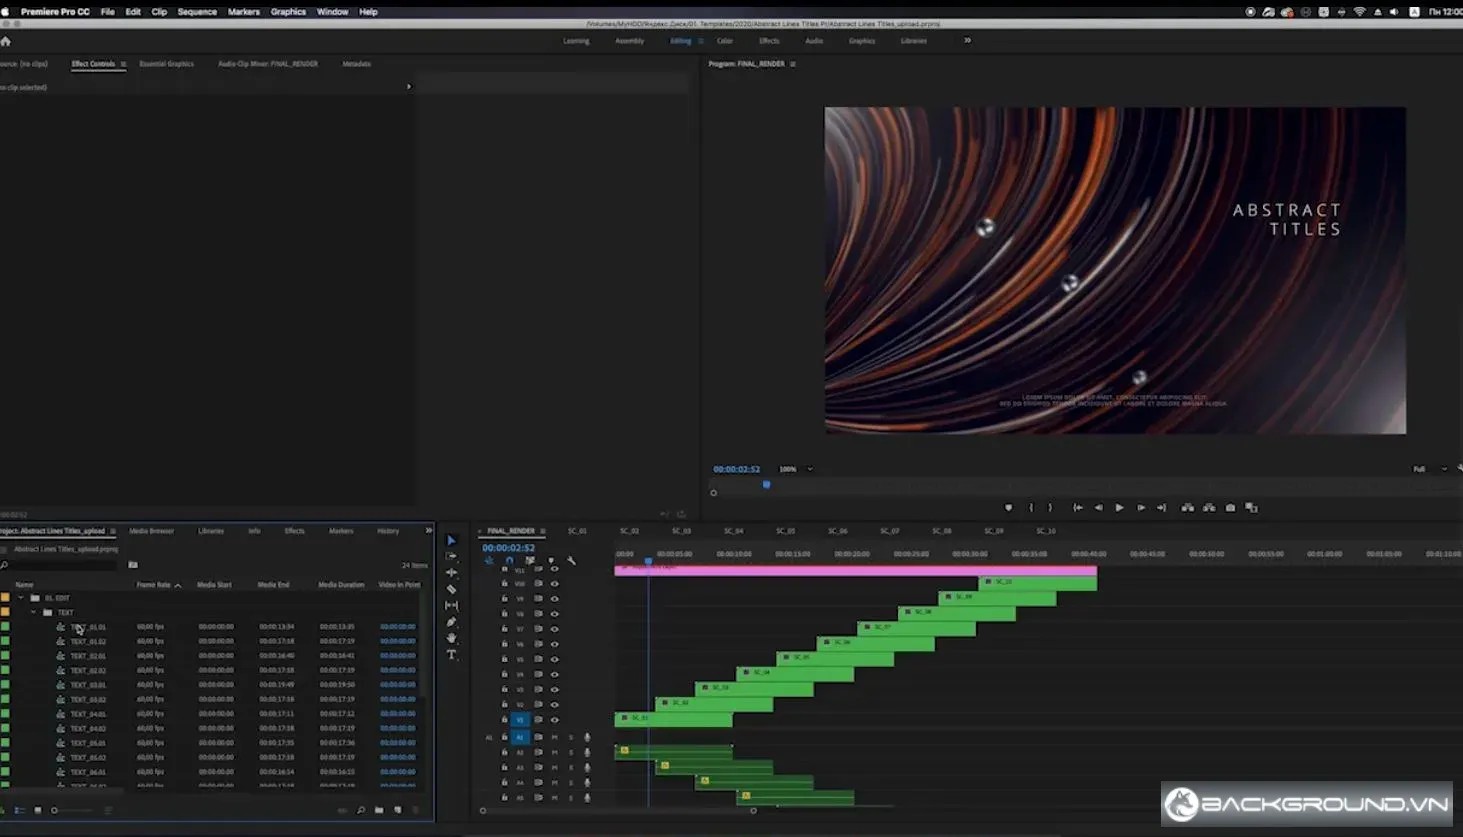The width and height of the screenshot is (1463, 837).
Task: Toggle V2 track output eye
Action: tap(554, 705)
